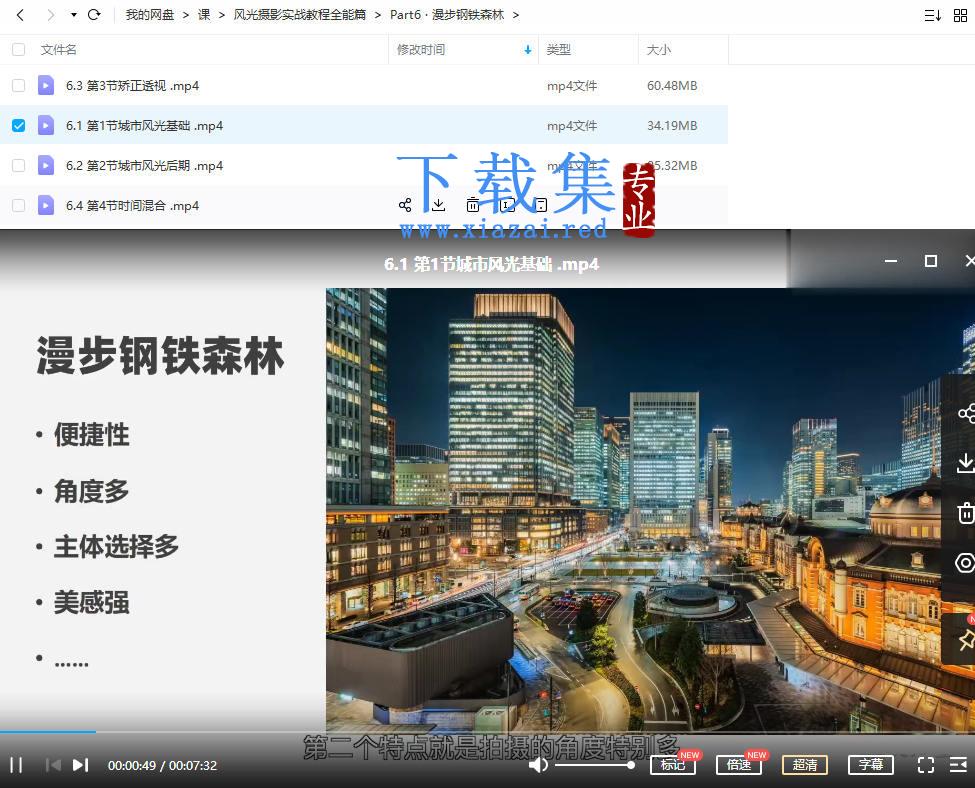The image size is (975, 788).
Task: Switch to grid view layout
Action: click(961, 16)
